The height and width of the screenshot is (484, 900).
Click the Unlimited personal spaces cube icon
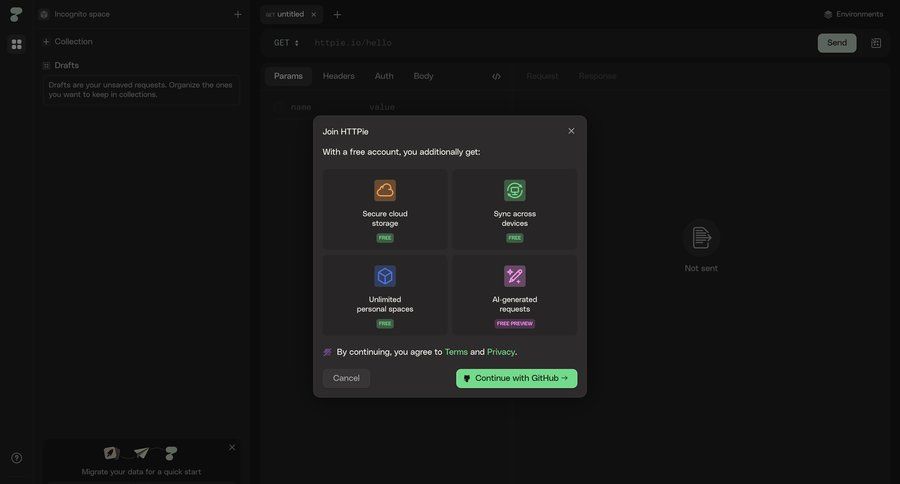coord(385,276)
